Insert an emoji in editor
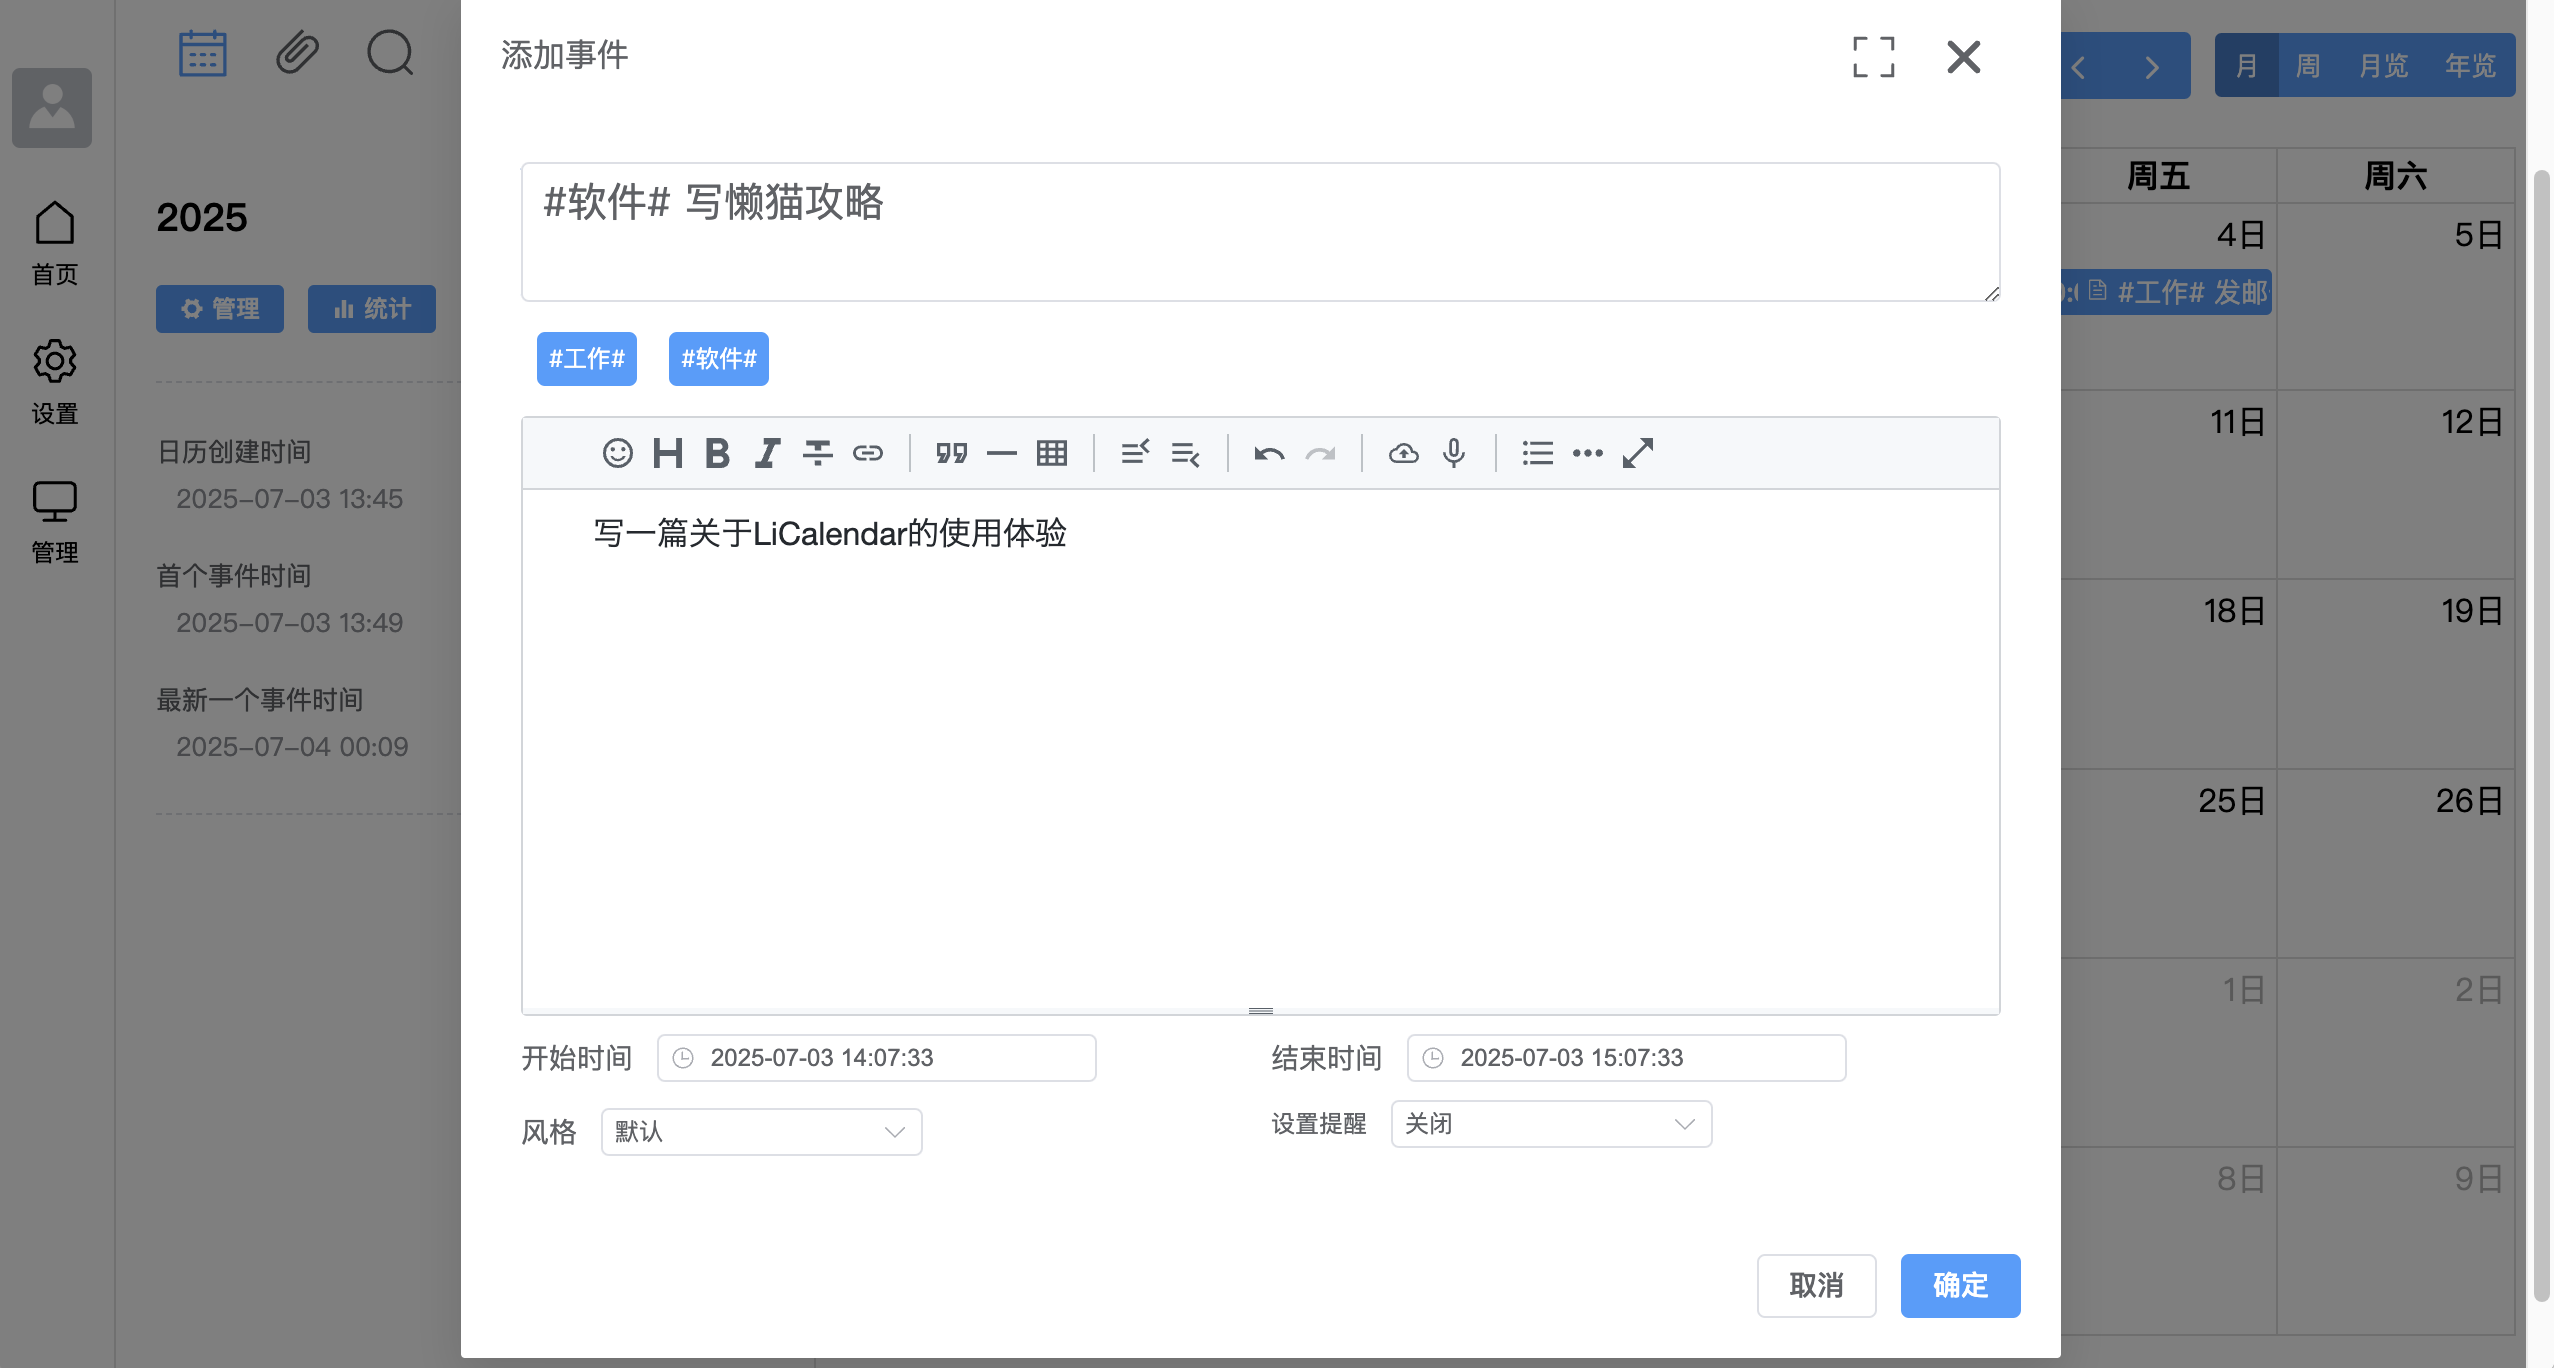The width and height of the screenshot is (2554, 1368). pos(617,453)
